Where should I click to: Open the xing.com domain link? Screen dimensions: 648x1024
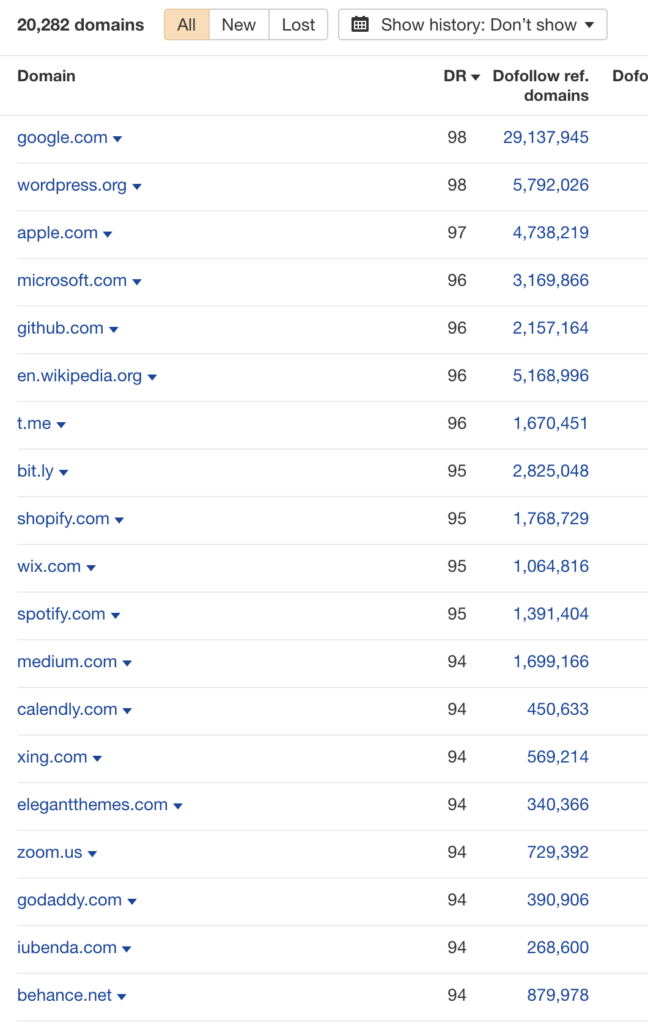pos(52,758)
